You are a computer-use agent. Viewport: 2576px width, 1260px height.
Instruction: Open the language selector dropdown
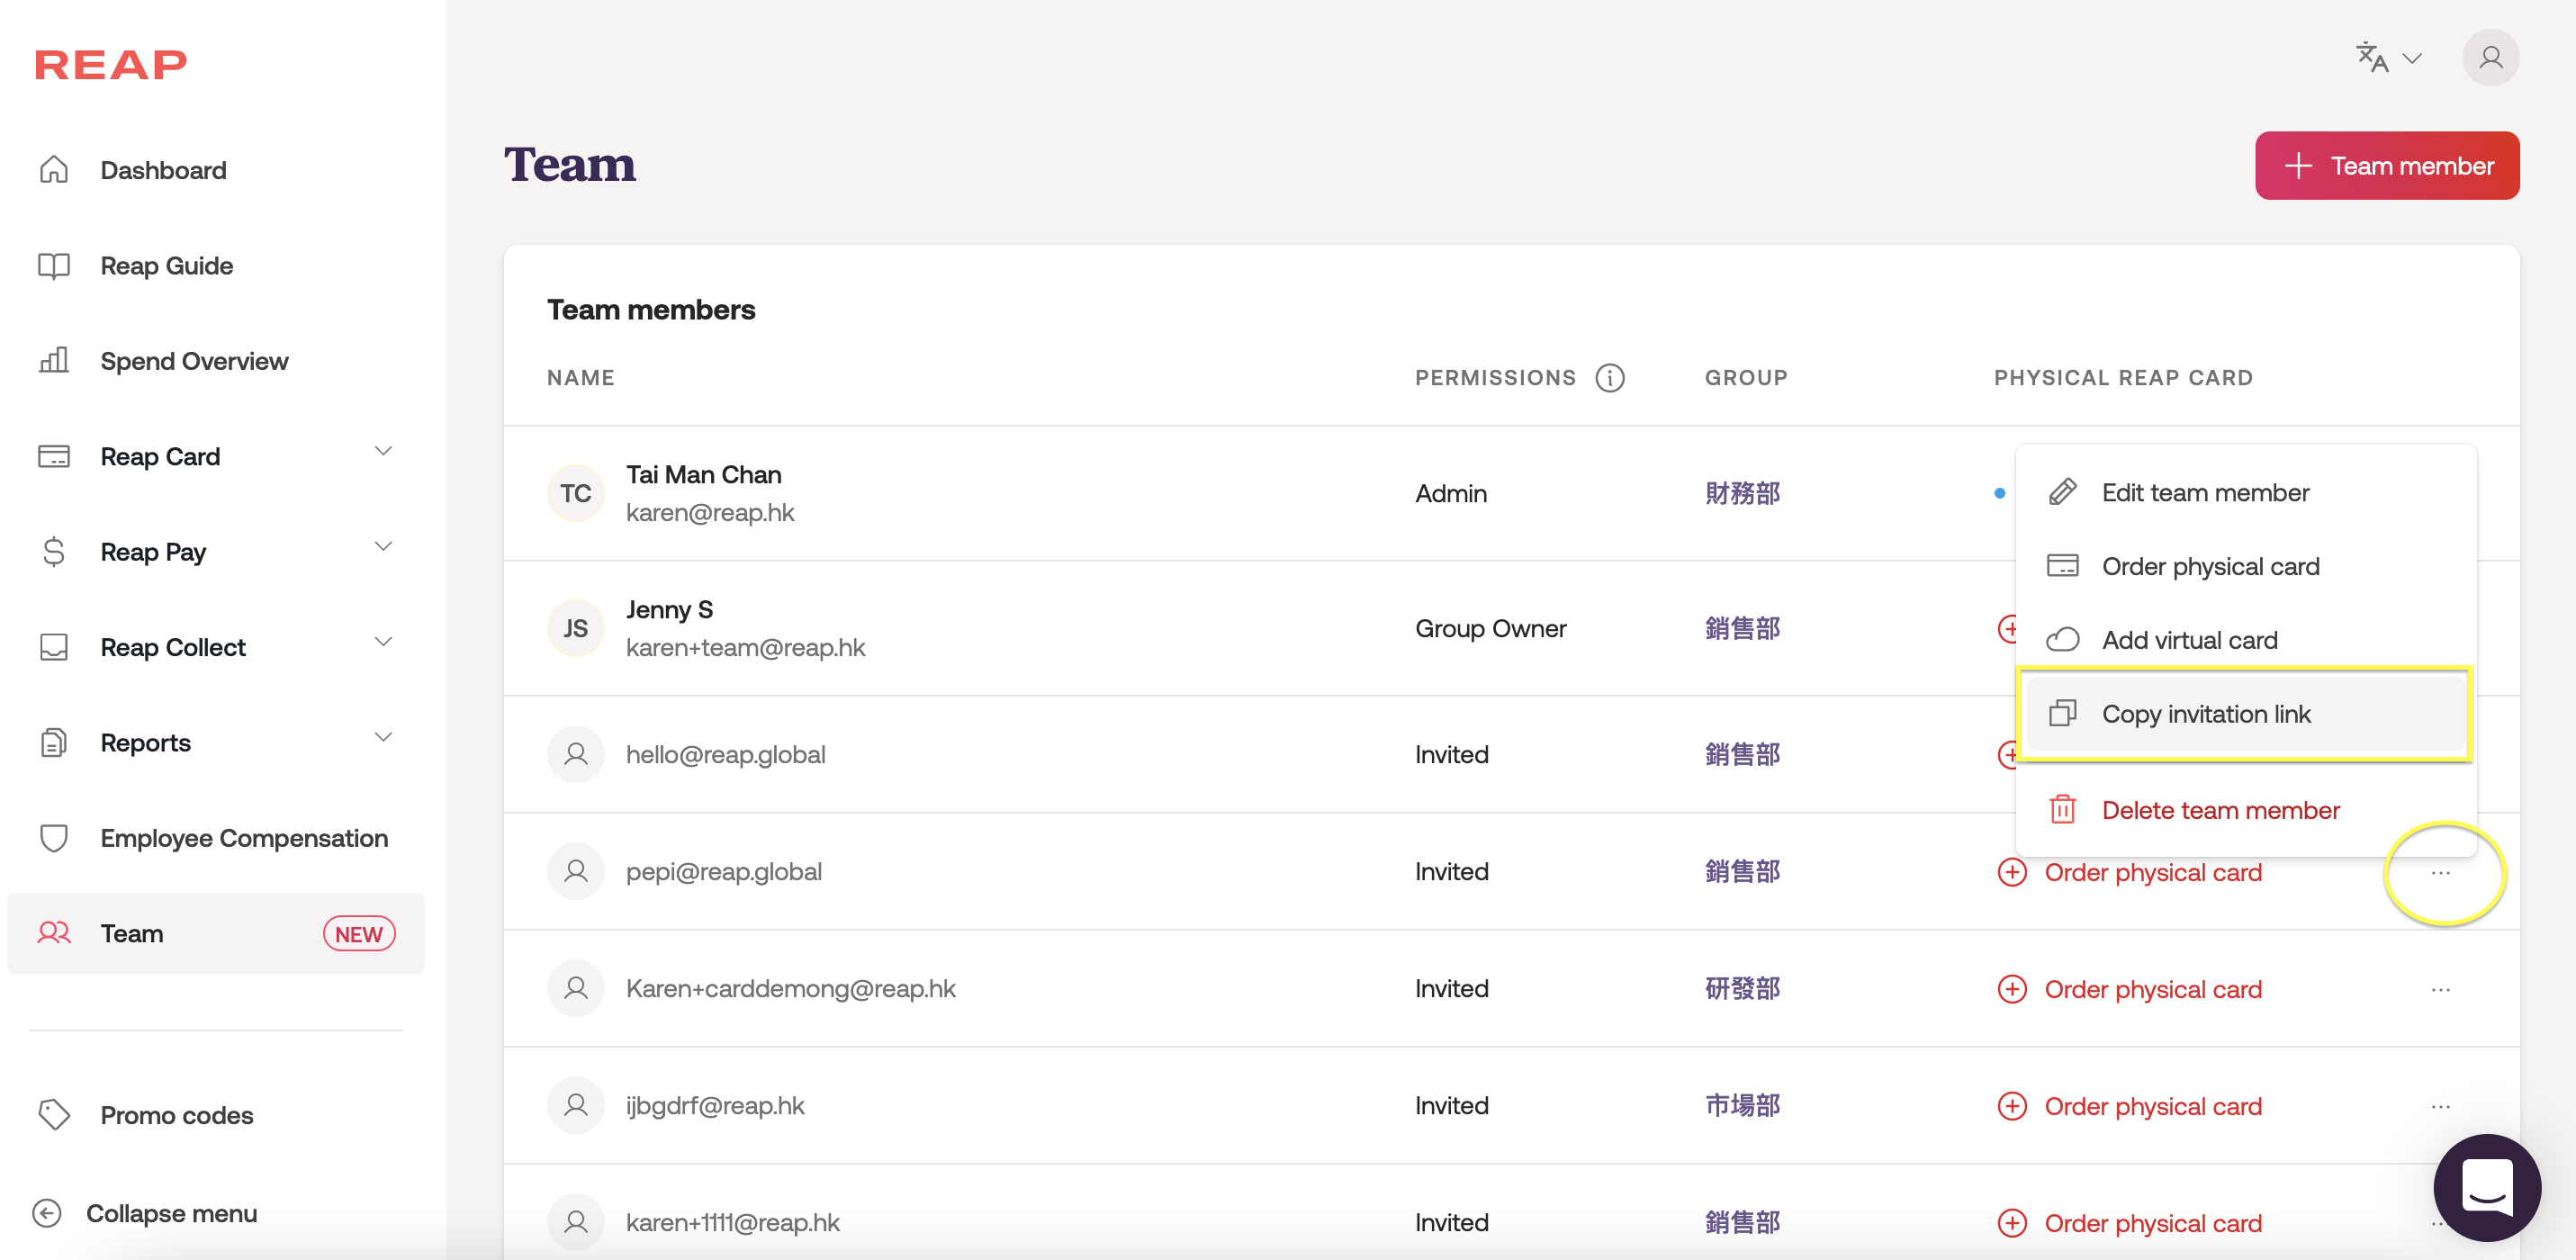point(2388,58)
